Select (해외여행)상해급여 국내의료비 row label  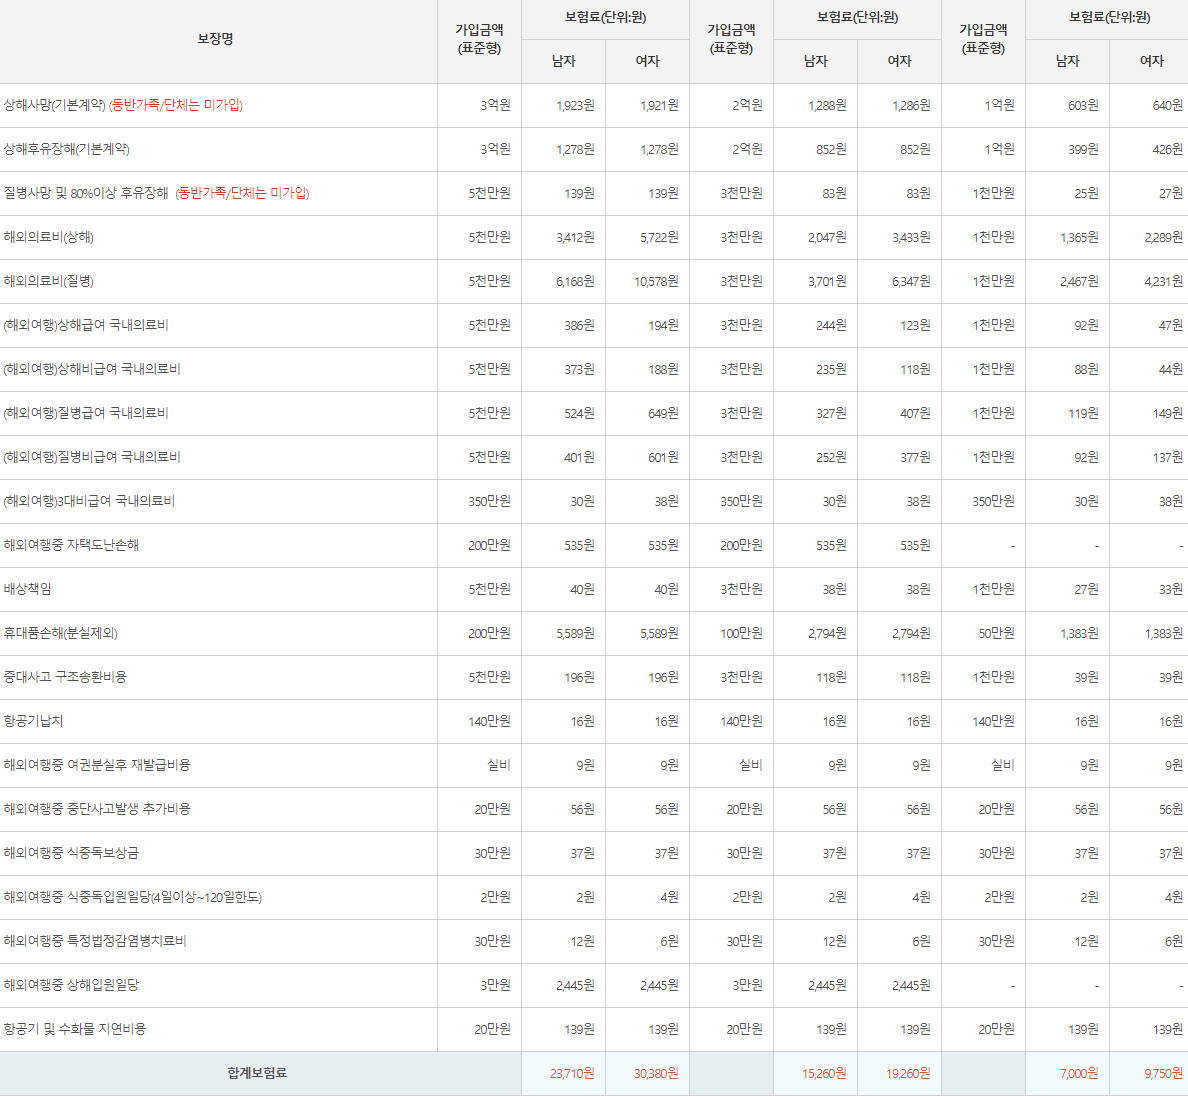86,325
